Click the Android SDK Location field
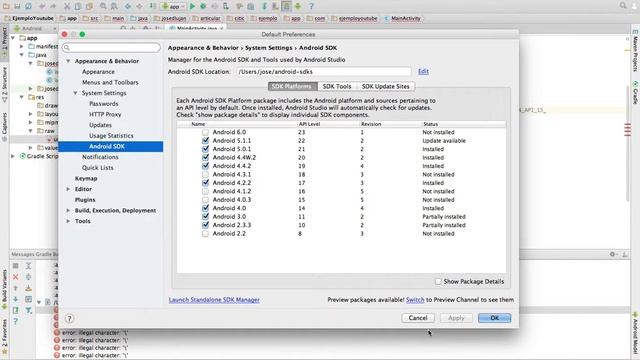 [x=323, y=71]
